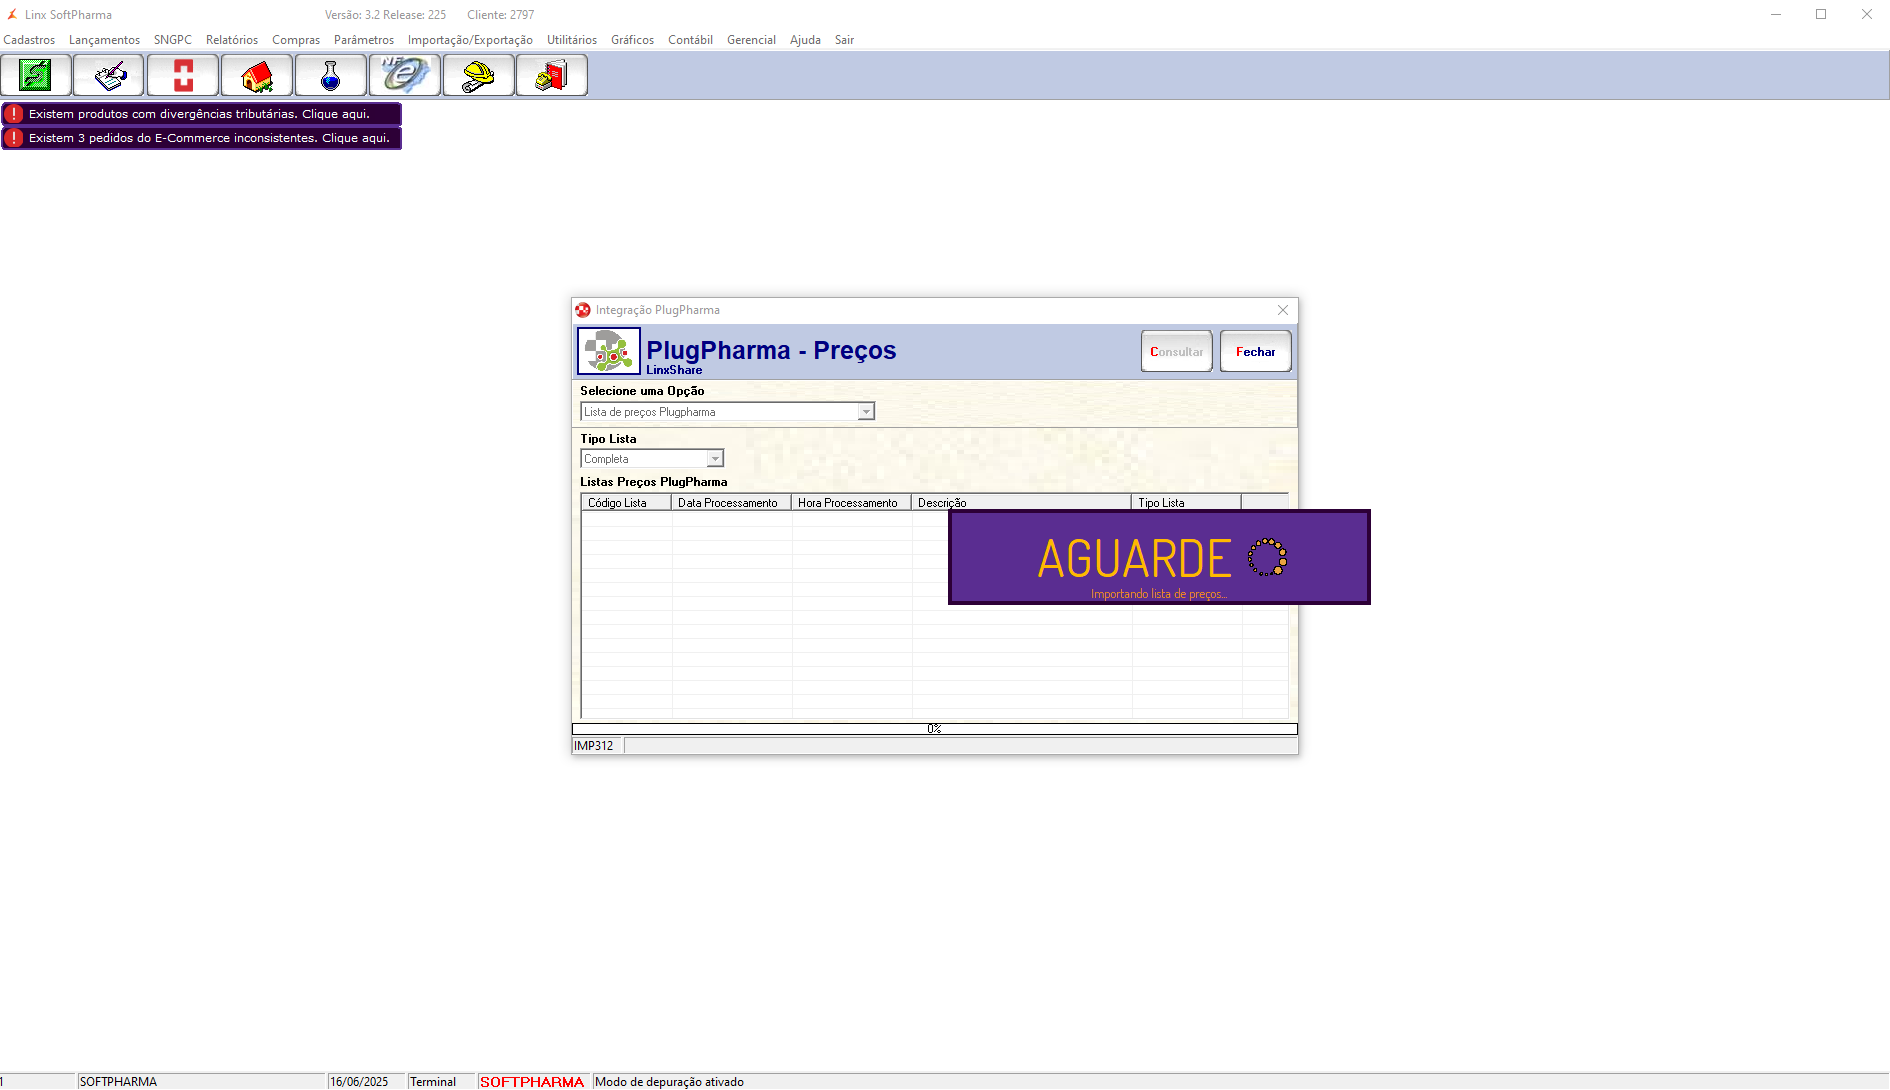The image size is (1890, 1090).
Task: Open the Contábil menu
Action: (690, 40)
